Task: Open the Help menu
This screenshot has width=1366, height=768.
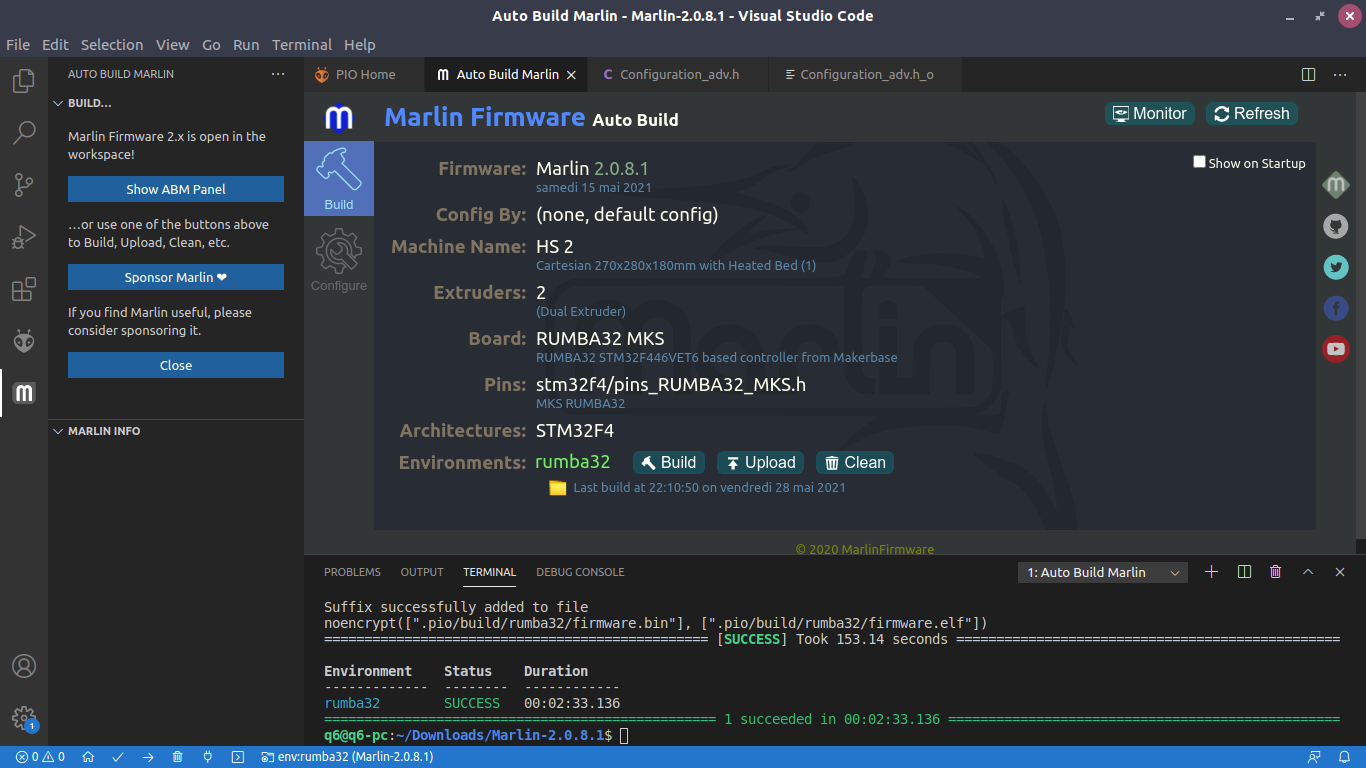Action: [x=360, y=45]
